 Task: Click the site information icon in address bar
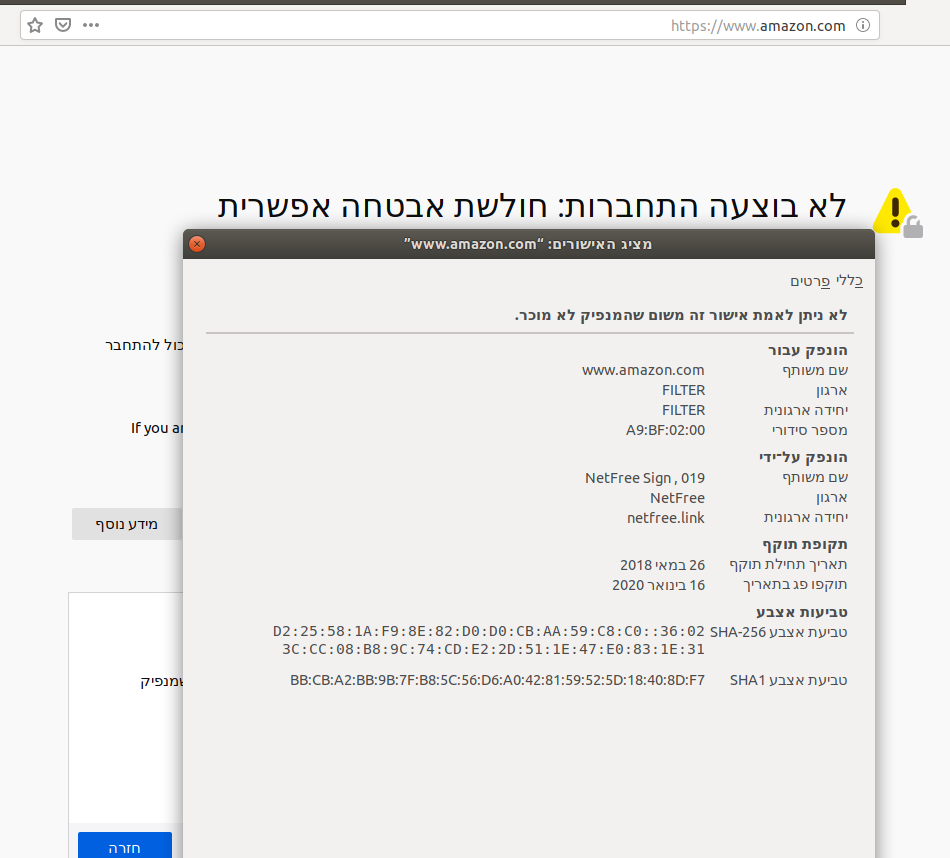point(862,25)
